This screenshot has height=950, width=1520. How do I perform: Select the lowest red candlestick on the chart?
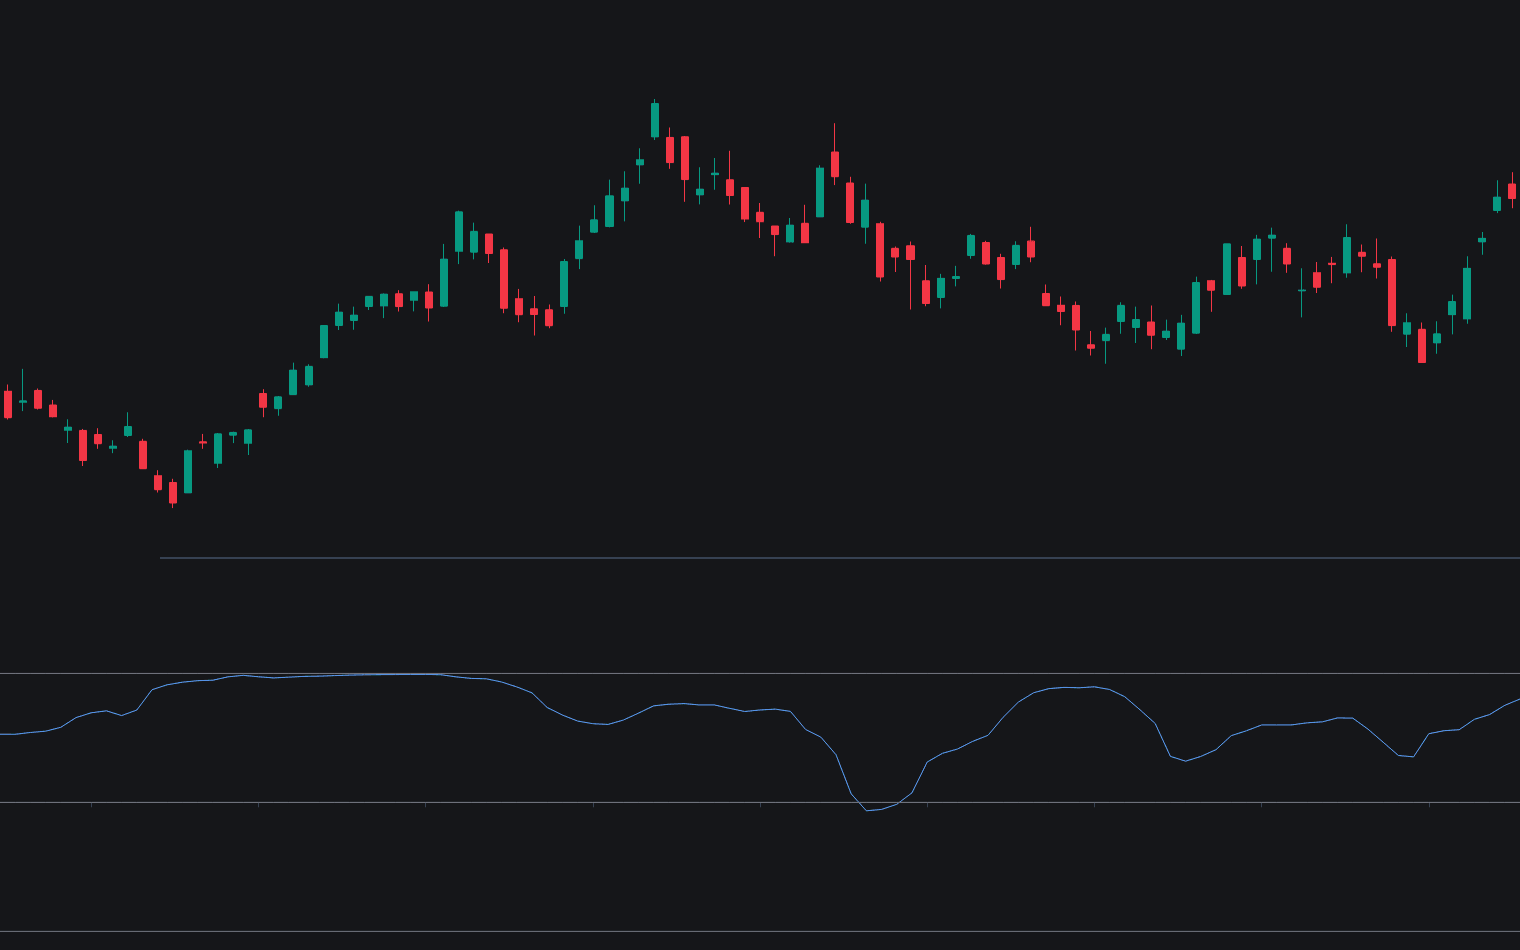pyautogui.click(x=173, y=492)
